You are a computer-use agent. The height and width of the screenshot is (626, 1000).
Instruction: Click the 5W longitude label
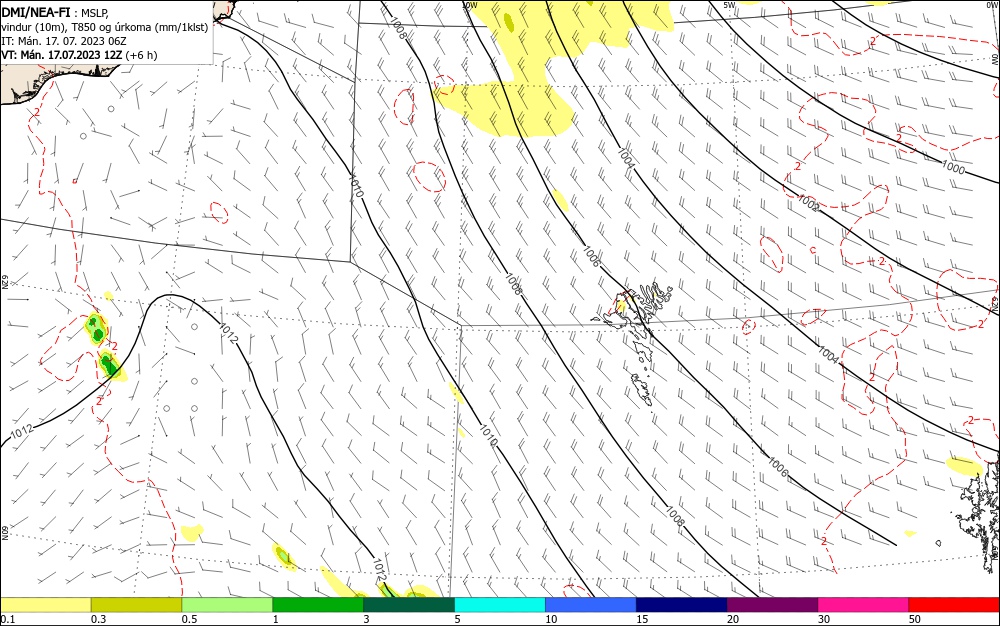click(730, 5)
